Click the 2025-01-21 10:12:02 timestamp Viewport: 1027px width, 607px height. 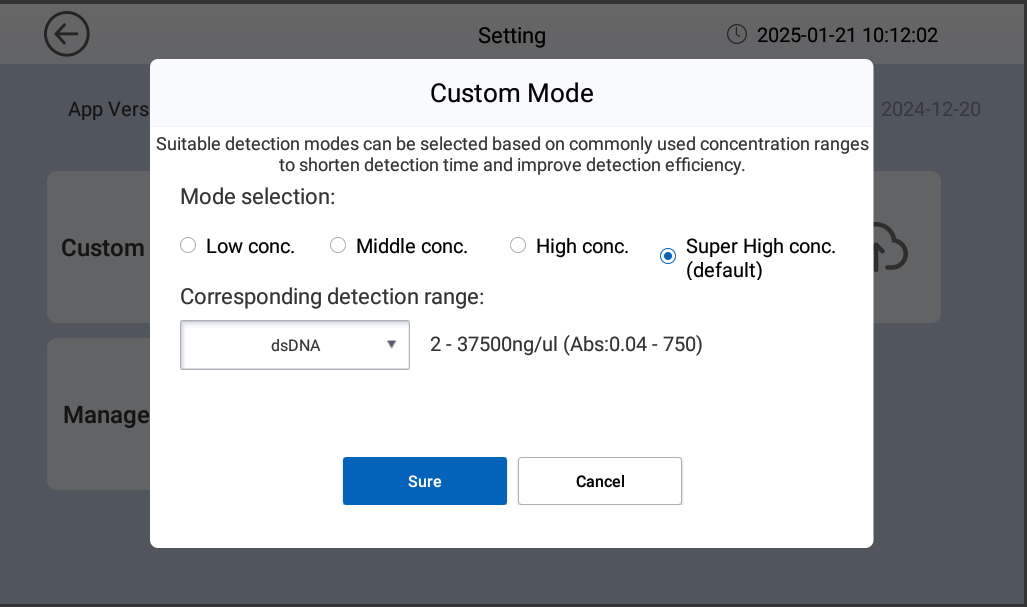point(847,35)
